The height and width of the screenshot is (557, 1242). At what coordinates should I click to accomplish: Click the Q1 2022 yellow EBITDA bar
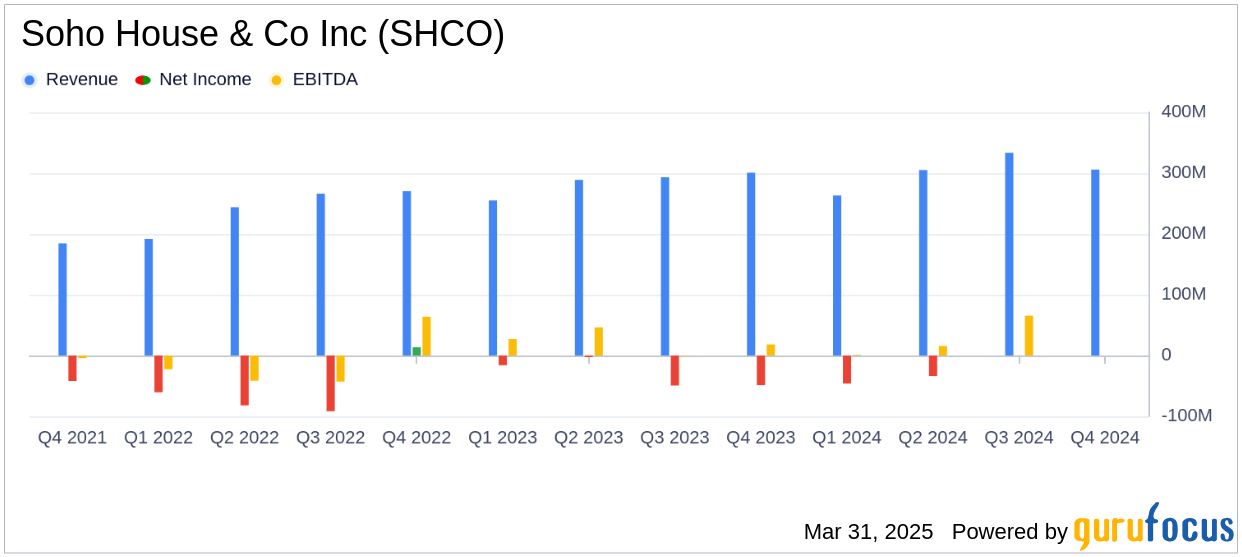[168, 362]
